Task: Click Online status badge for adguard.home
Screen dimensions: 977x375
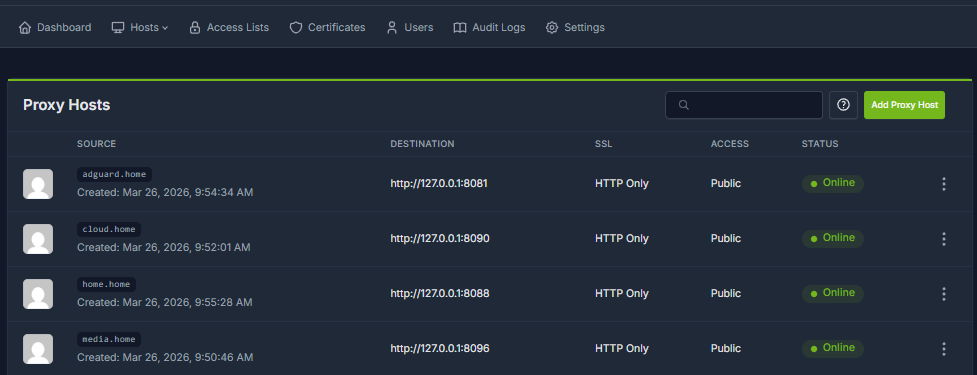Action: [832, 183]
